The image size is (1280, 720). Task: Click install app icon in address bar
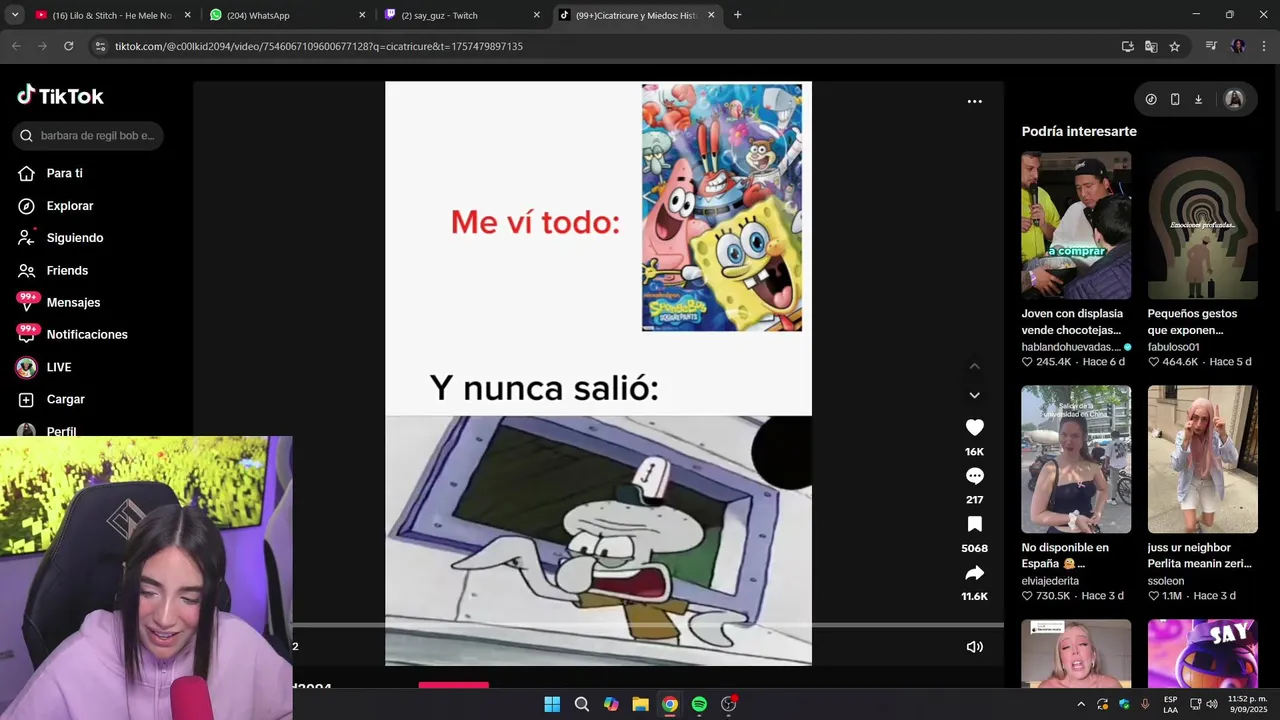click(1128, 46)
